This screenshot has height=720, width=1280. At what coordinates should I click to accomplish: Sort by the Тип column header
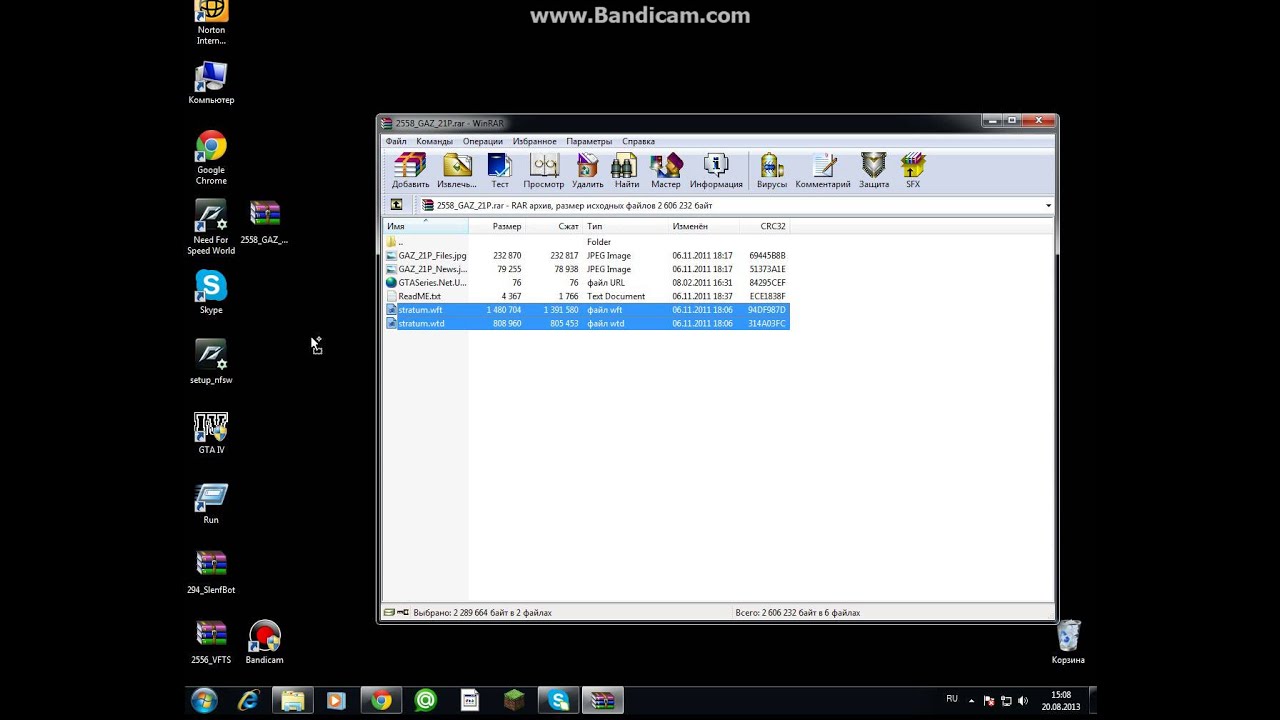coord(625,227)
